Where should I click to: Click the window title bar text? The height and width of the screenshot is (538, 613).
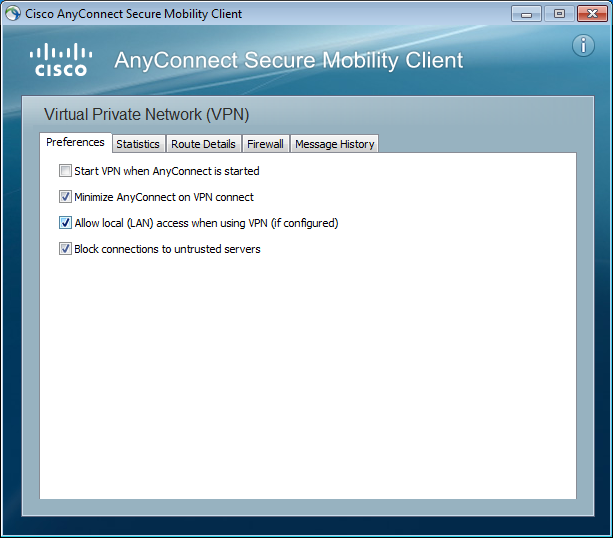point(133,14)
